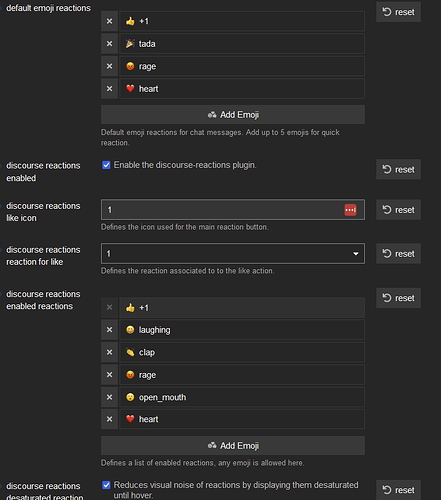Add Emoji to default emoji reactions

(x=233, y=115)
